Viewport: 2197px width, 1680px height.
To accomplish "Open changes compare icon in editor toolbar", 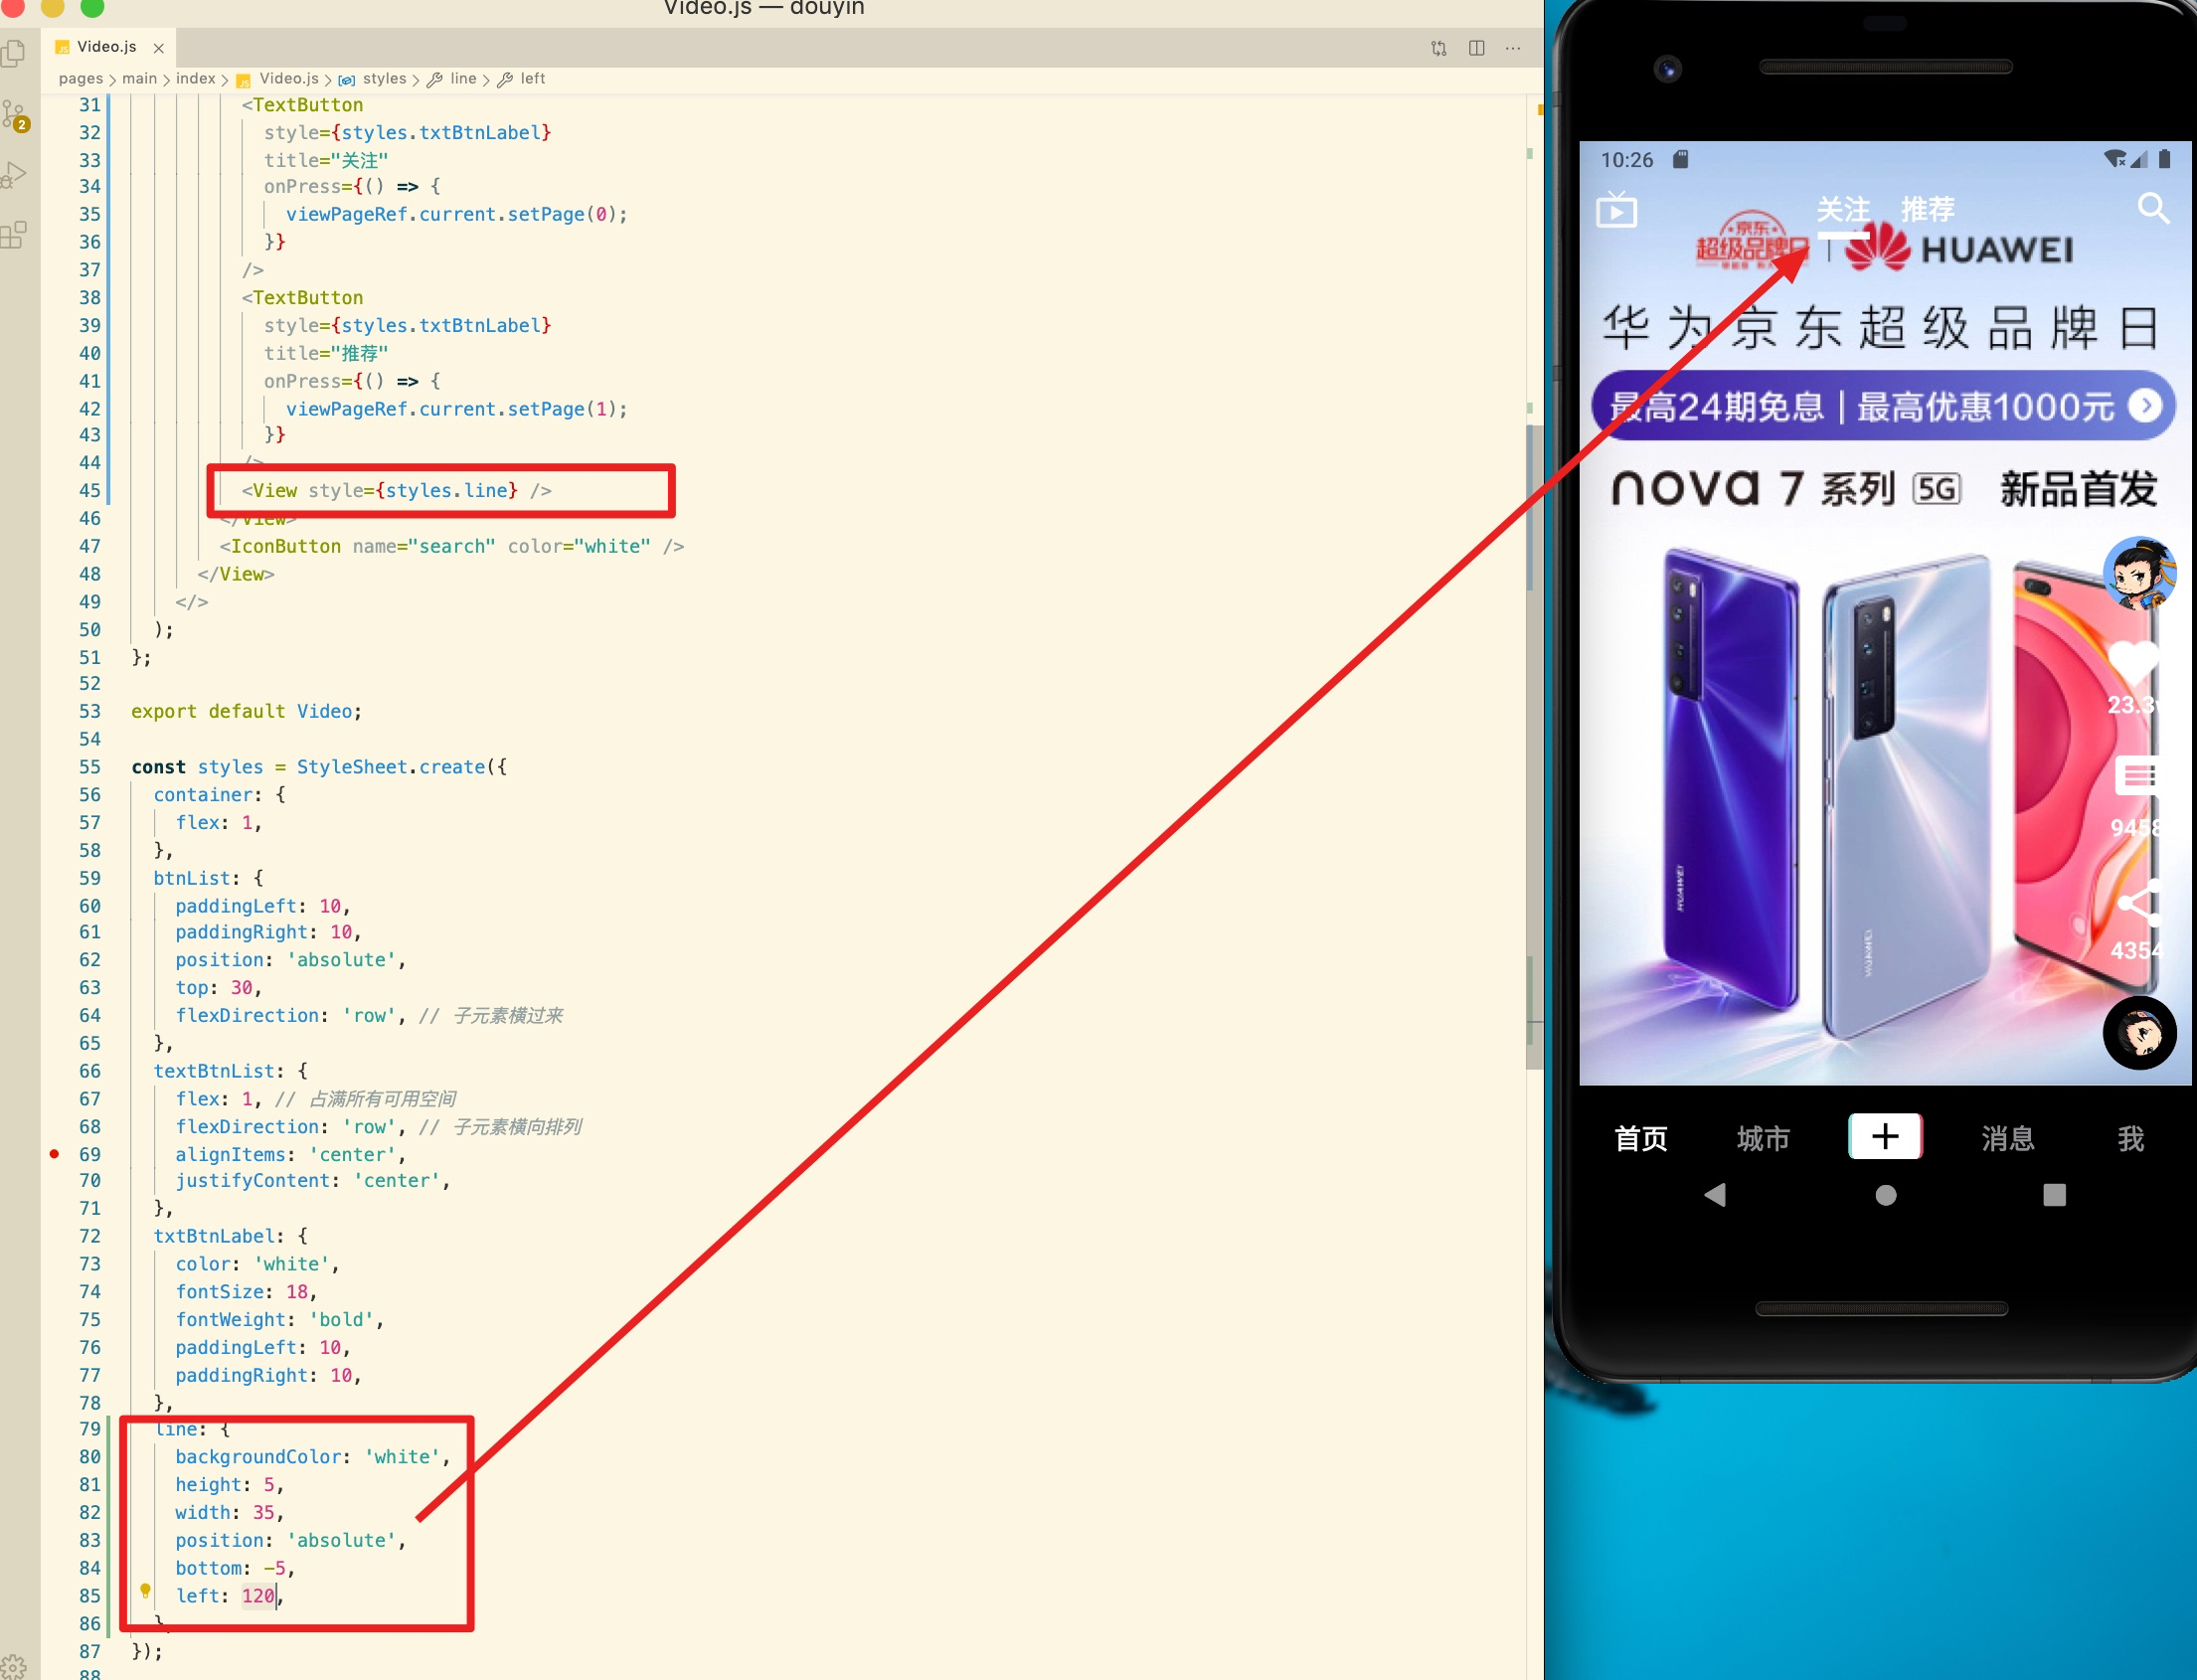I will click(1439, 48).
